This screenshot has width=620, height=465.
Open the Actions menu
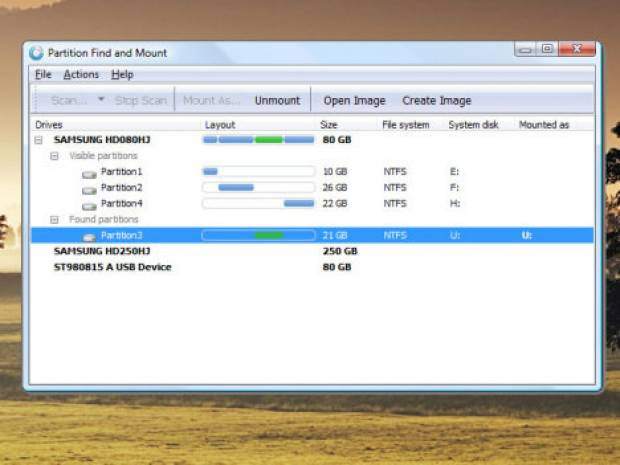click(x=81, y=74)
